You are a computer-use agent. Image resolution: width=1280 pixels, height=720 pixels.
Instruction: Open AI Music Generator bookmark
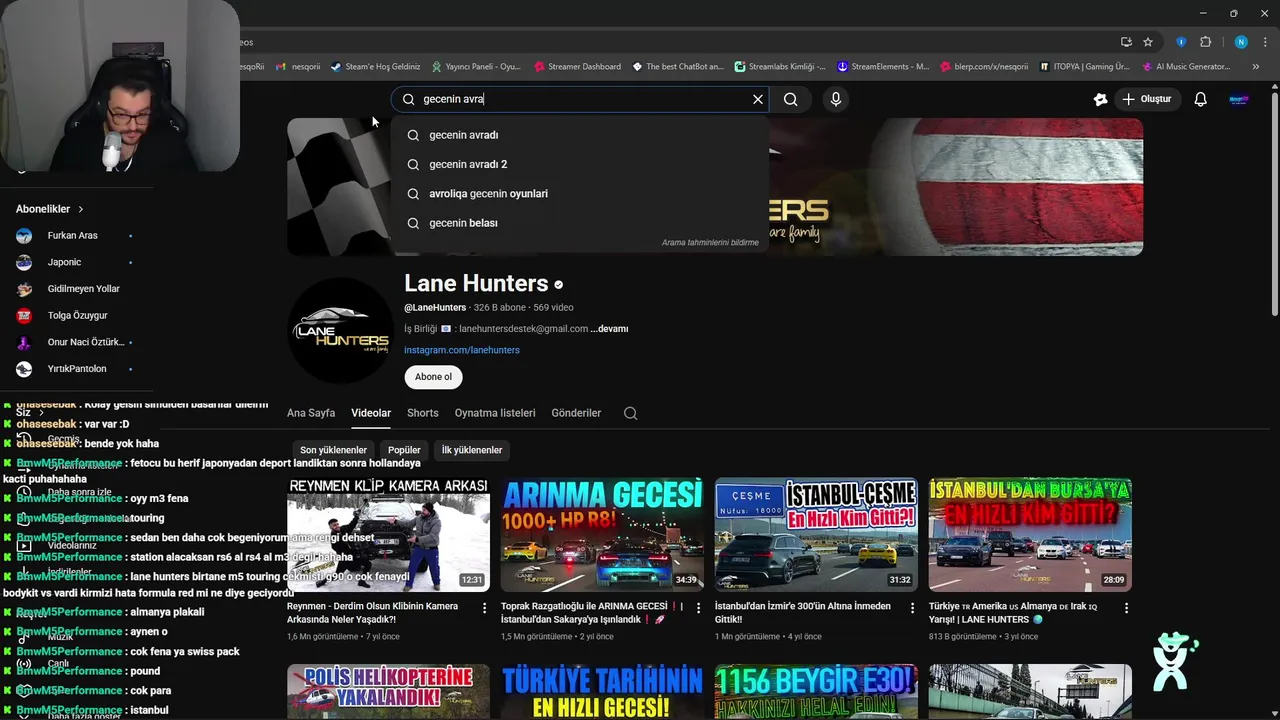point(1185,67)
